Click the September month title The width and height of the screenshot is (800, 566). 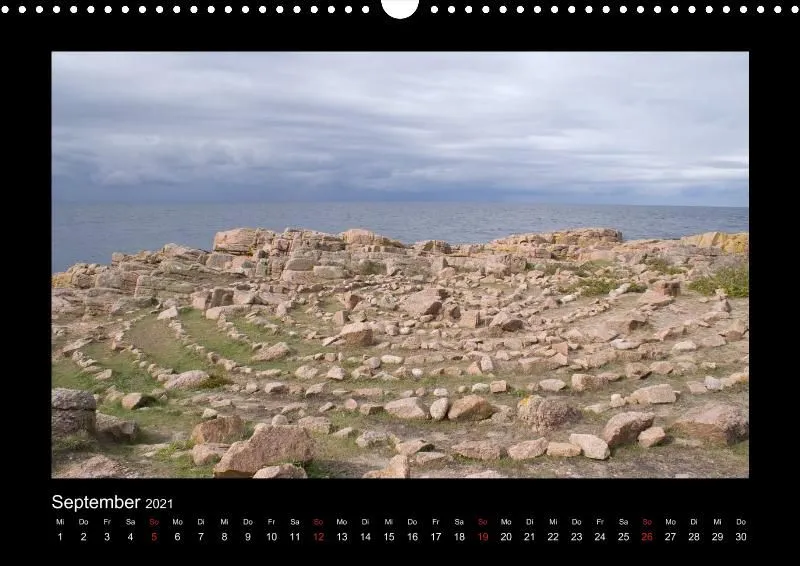click(x=96, y=502)
